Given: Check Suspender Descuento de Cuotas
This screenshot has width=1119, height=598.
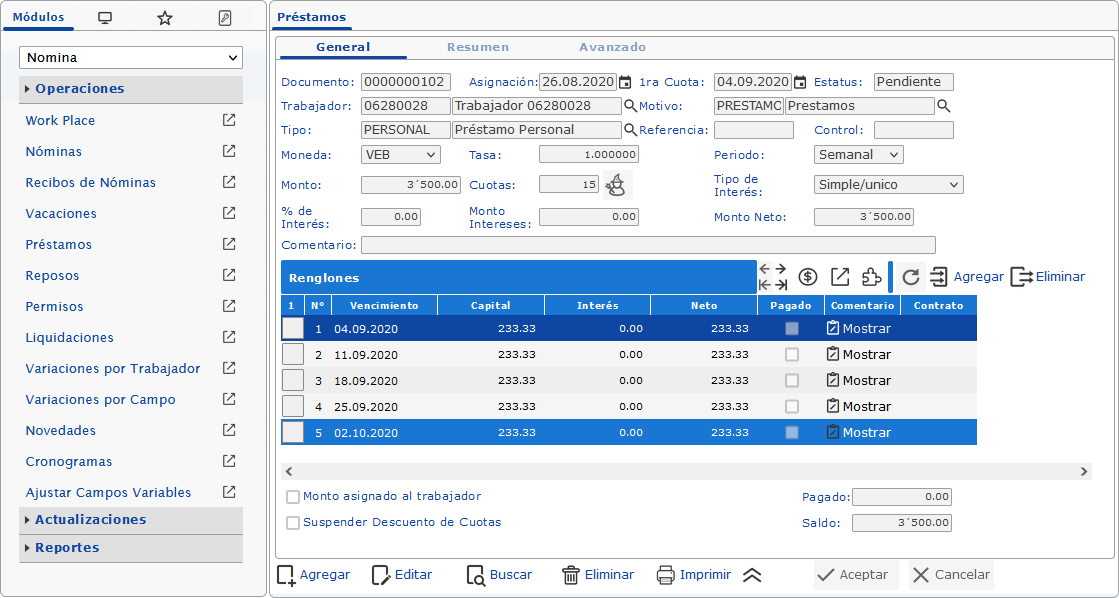Looking at the screenshot, I should [293, 523].
